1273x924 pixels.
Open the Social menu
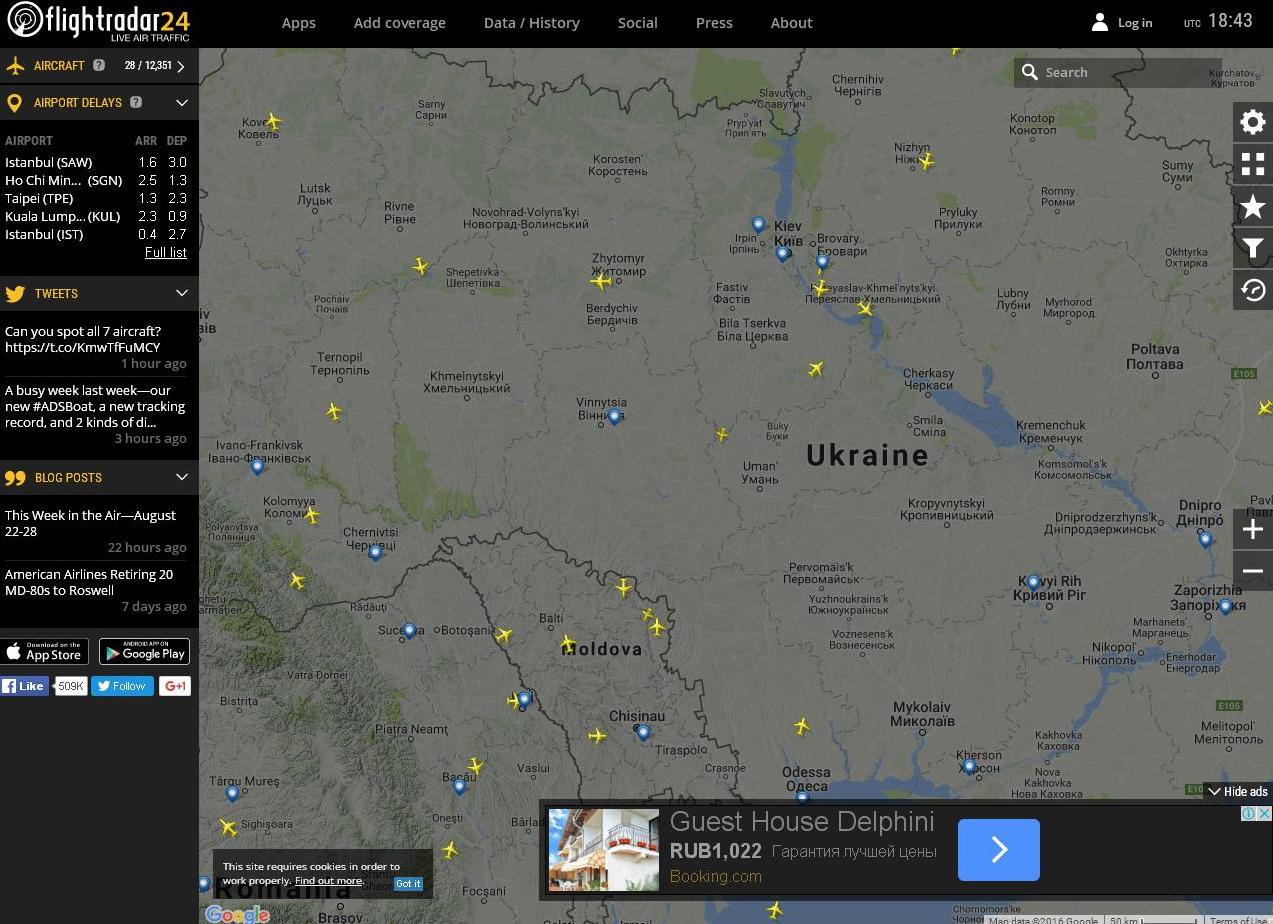click(x=637, y=22)
